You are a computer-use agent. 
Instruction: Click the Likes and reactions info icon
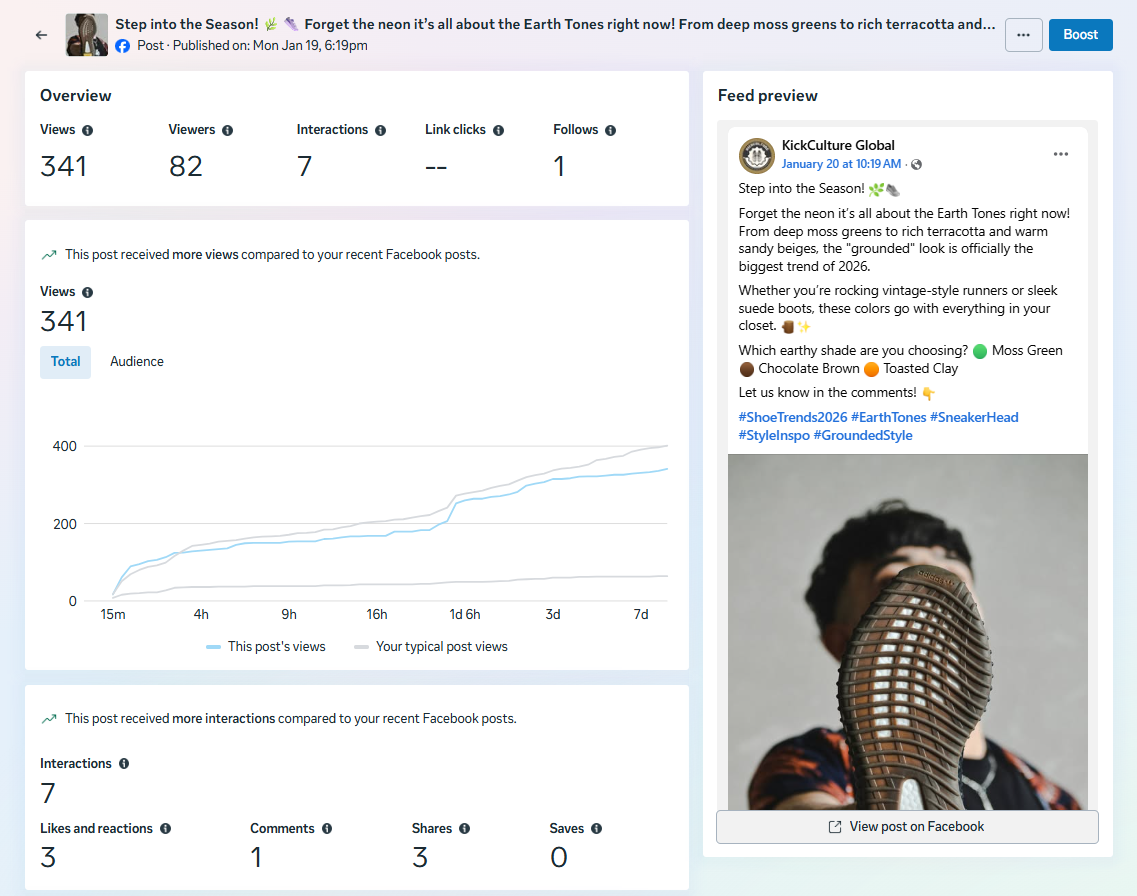[166, 829]
